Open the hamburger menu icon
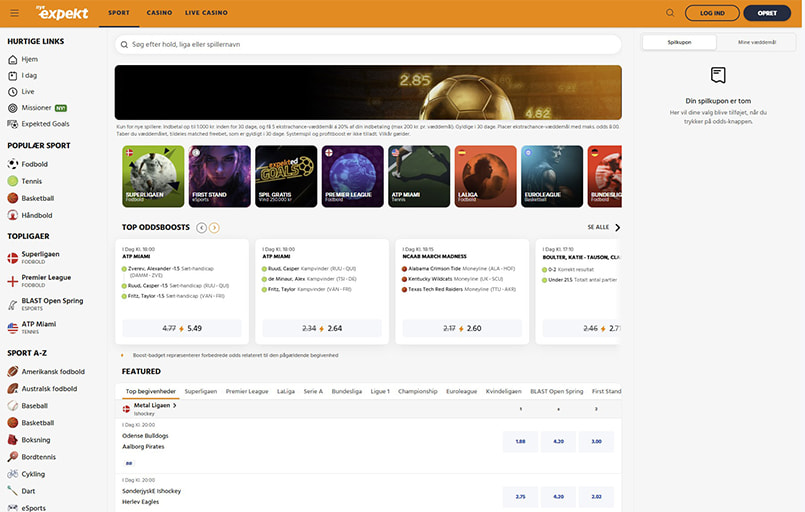Image resolution: width=805 pixels, height=512 pixels. pyautogui.click(x=14, y=13)
